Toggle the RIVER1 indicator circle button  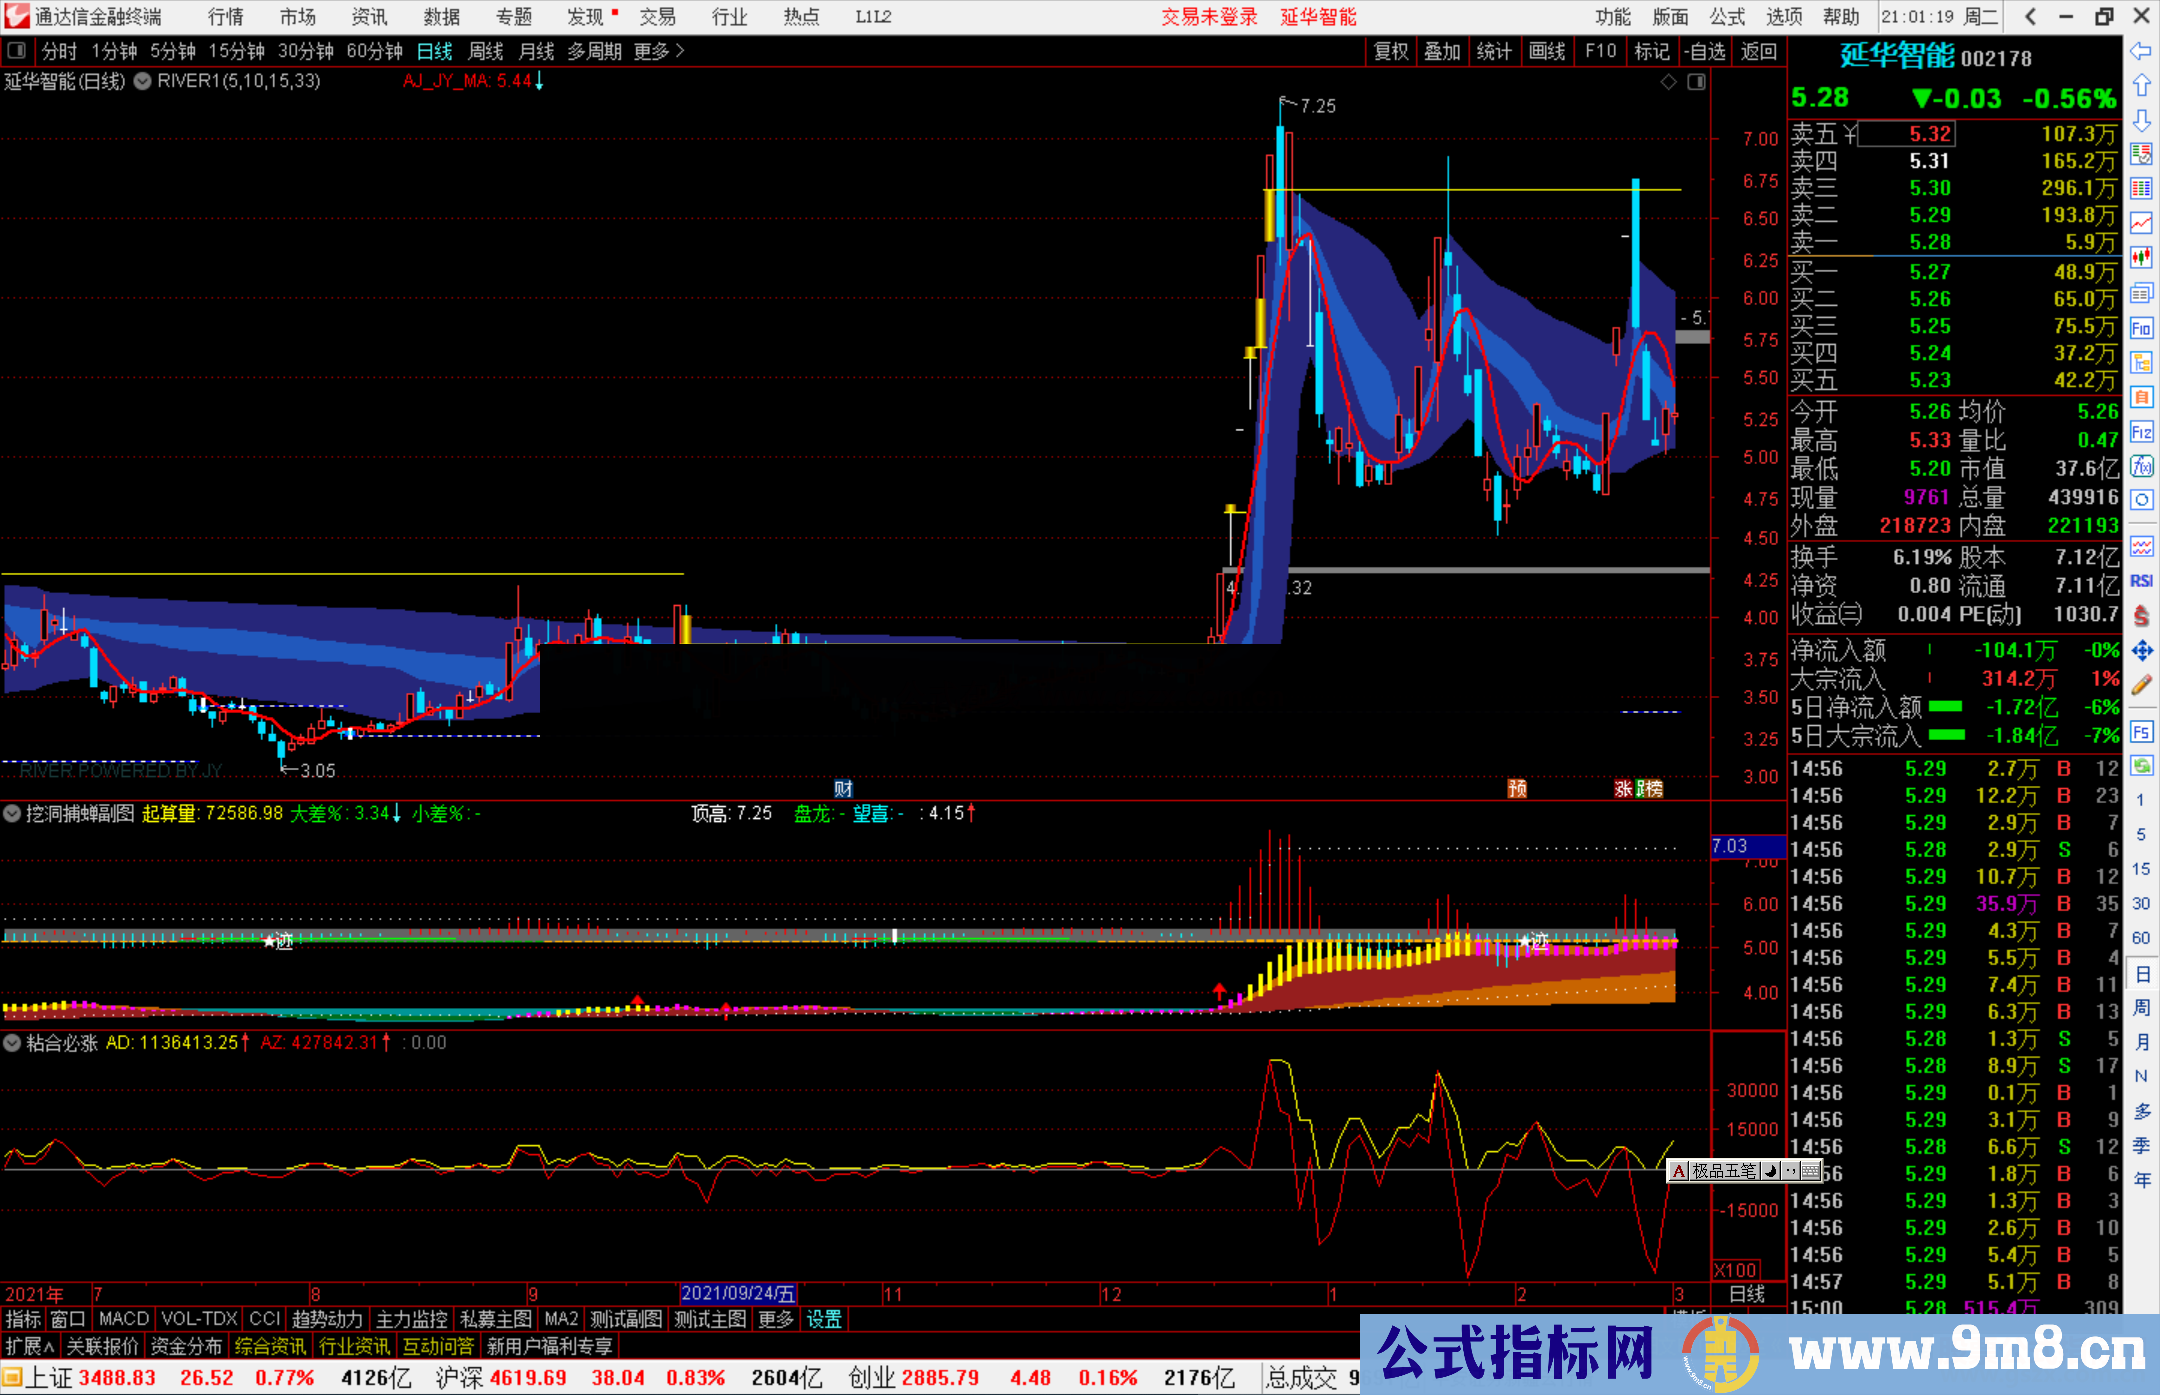point(143,81)
